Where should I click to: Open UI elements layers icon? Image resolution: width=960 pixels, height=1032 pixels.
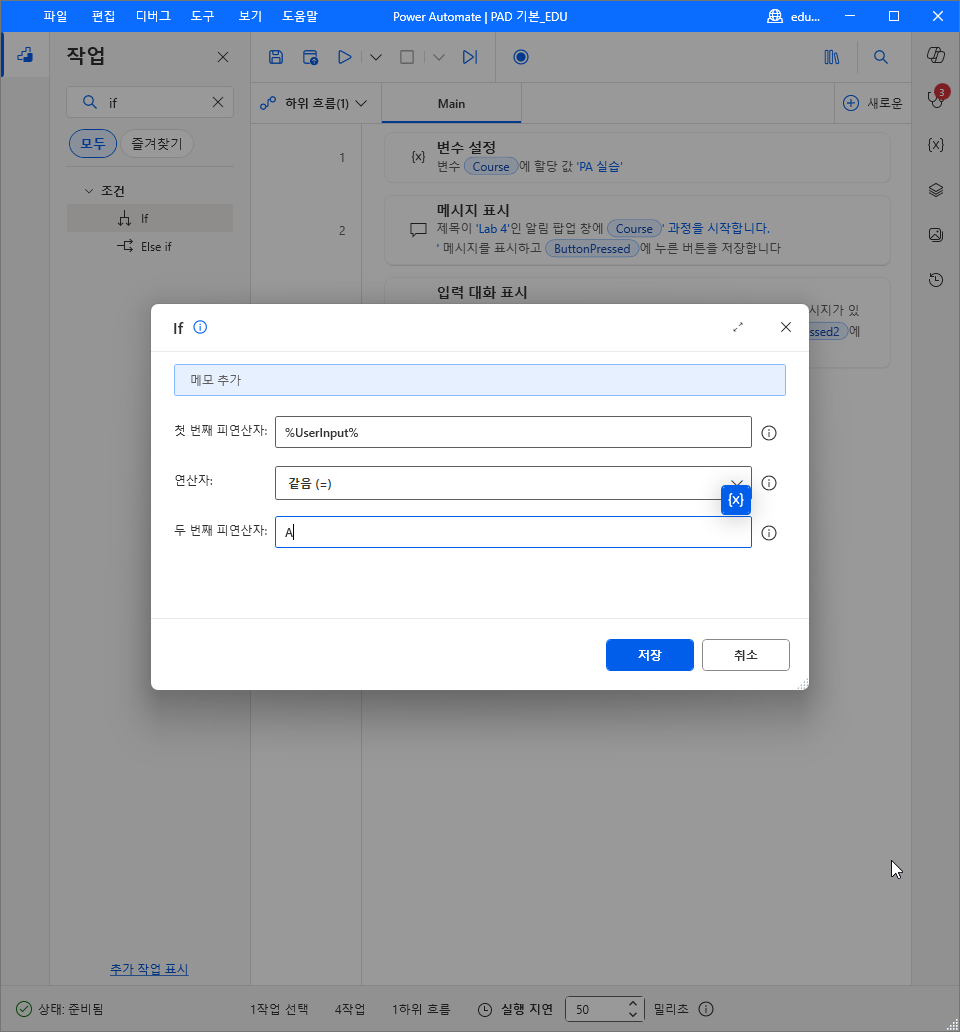pos(936,190)
